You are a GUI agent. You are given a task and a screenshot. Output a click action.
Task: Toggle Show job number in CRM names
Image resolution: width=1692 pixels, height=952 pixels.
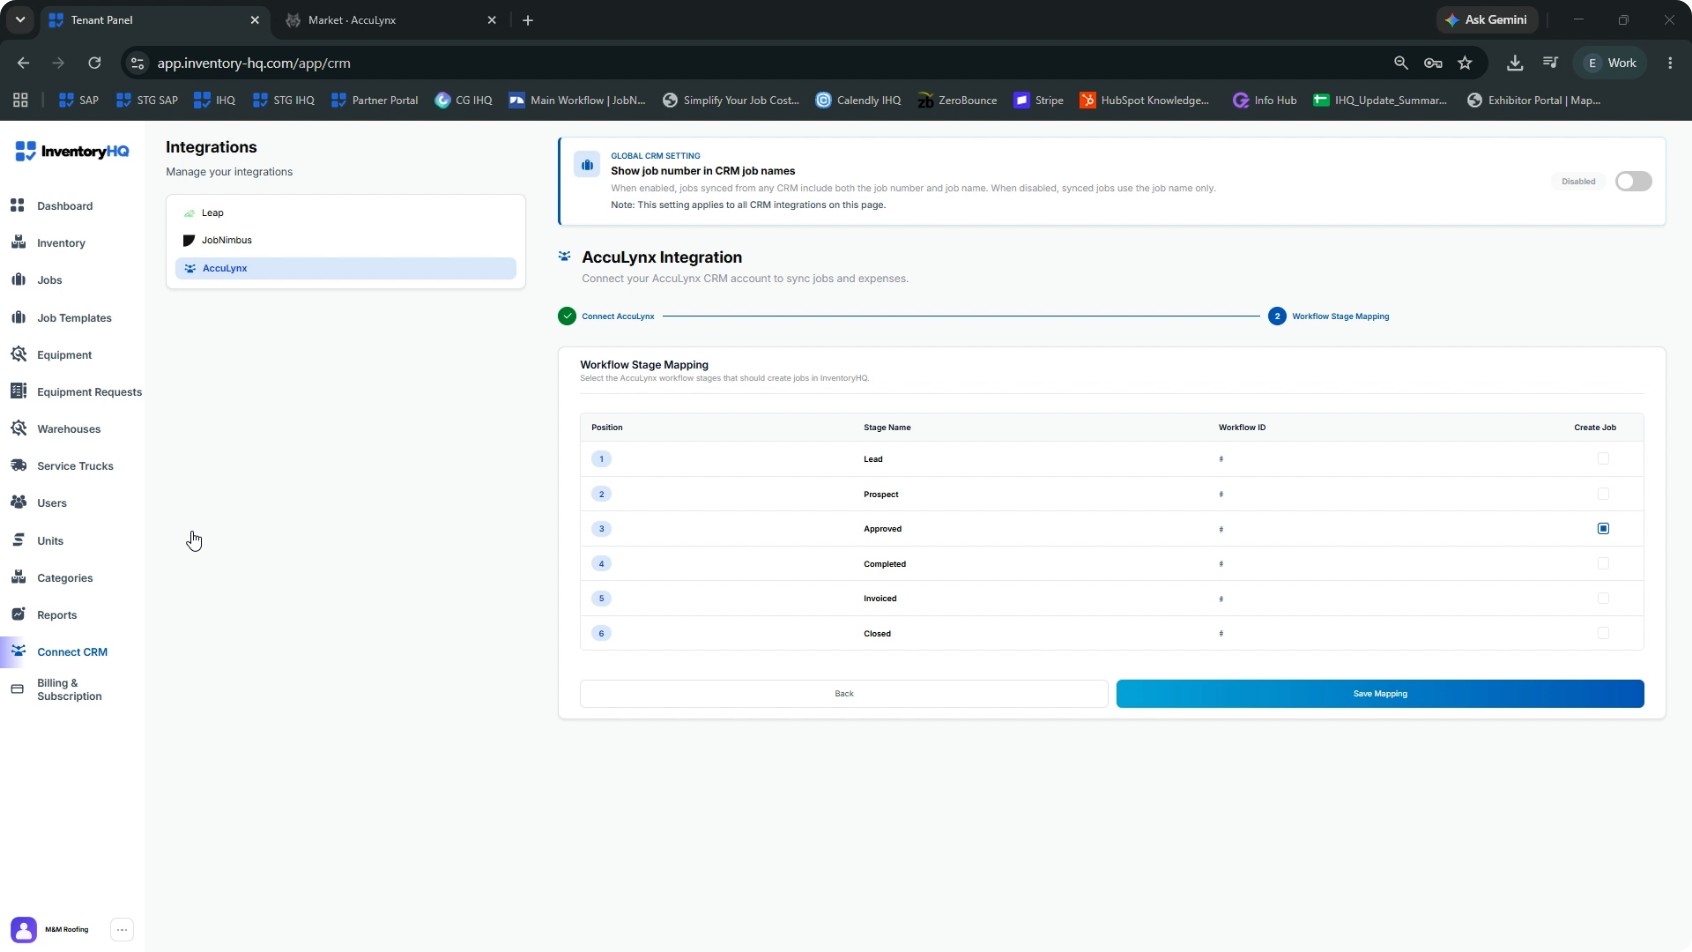pos(1633,181)
